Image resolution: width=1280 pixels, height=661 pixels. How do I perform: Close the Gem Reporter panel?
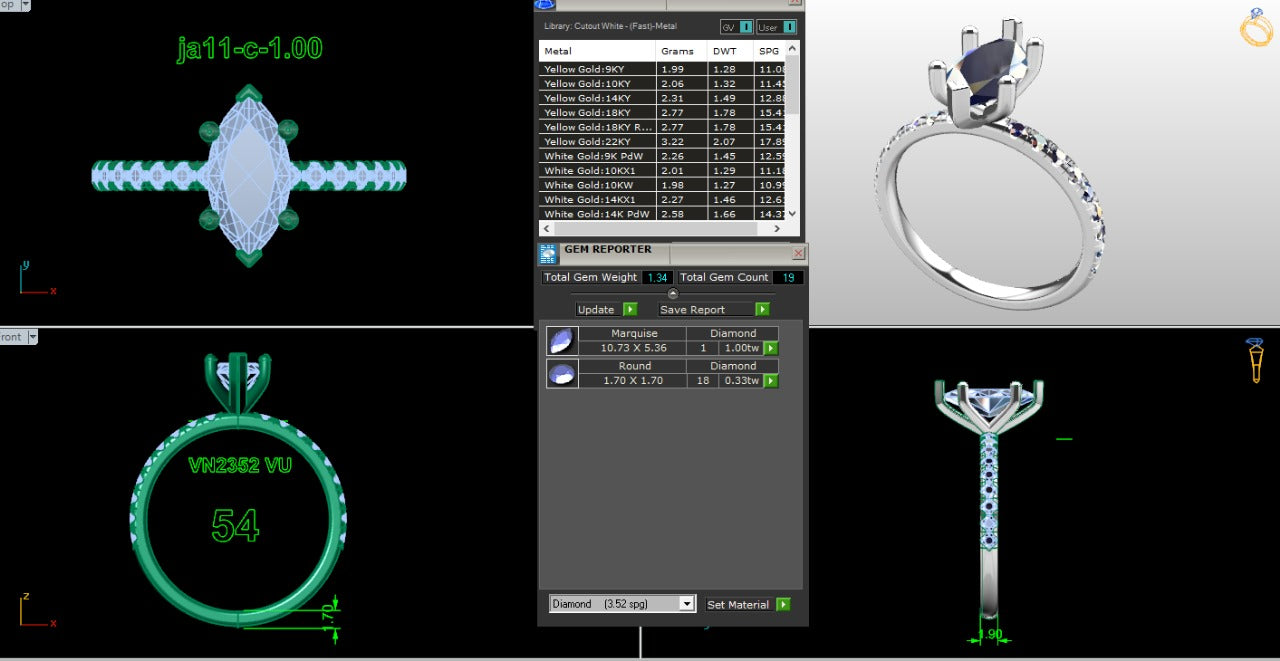pos(797,254)
